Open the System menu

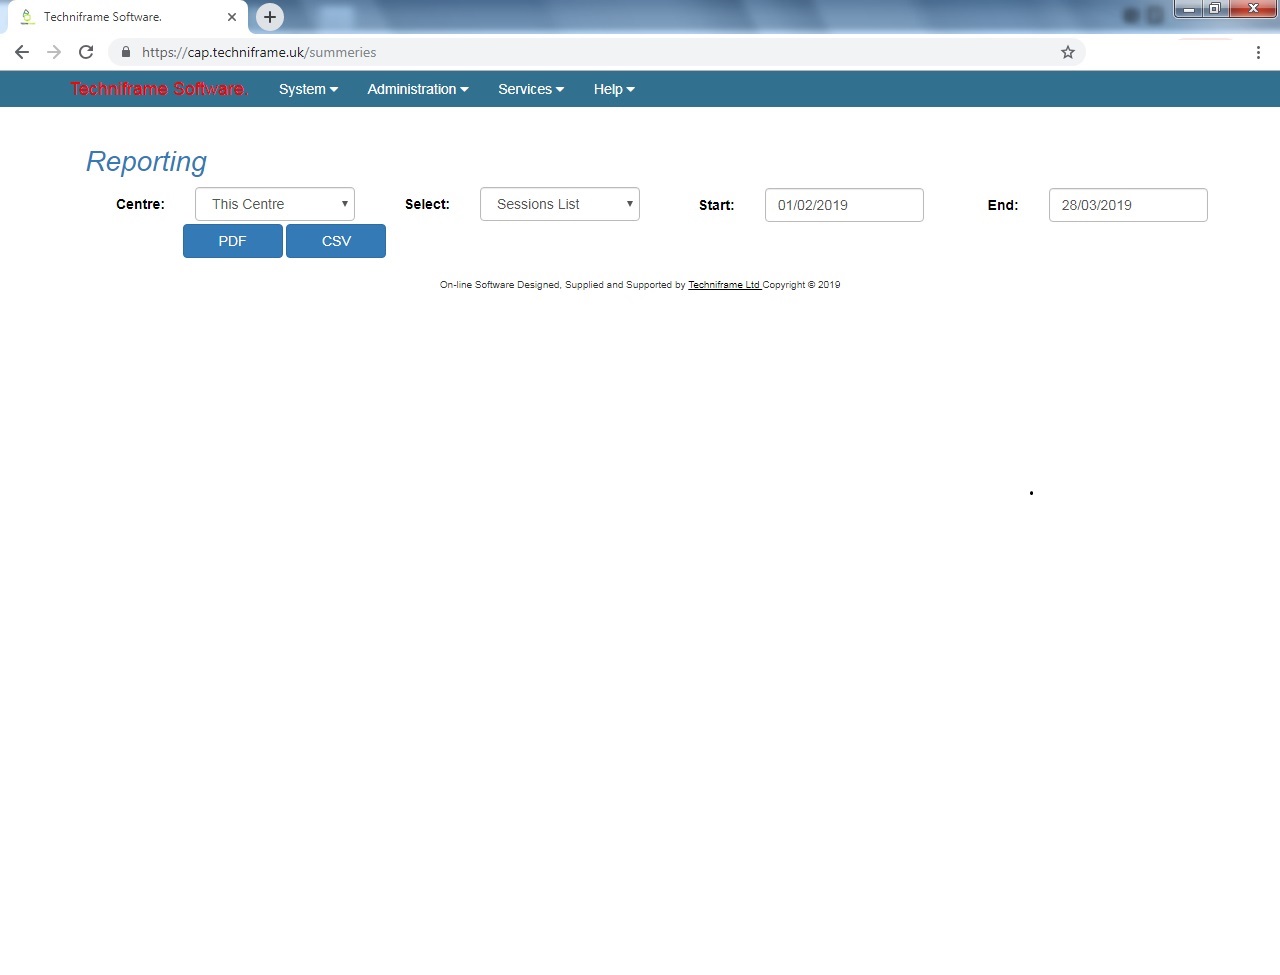click(308, 89)
